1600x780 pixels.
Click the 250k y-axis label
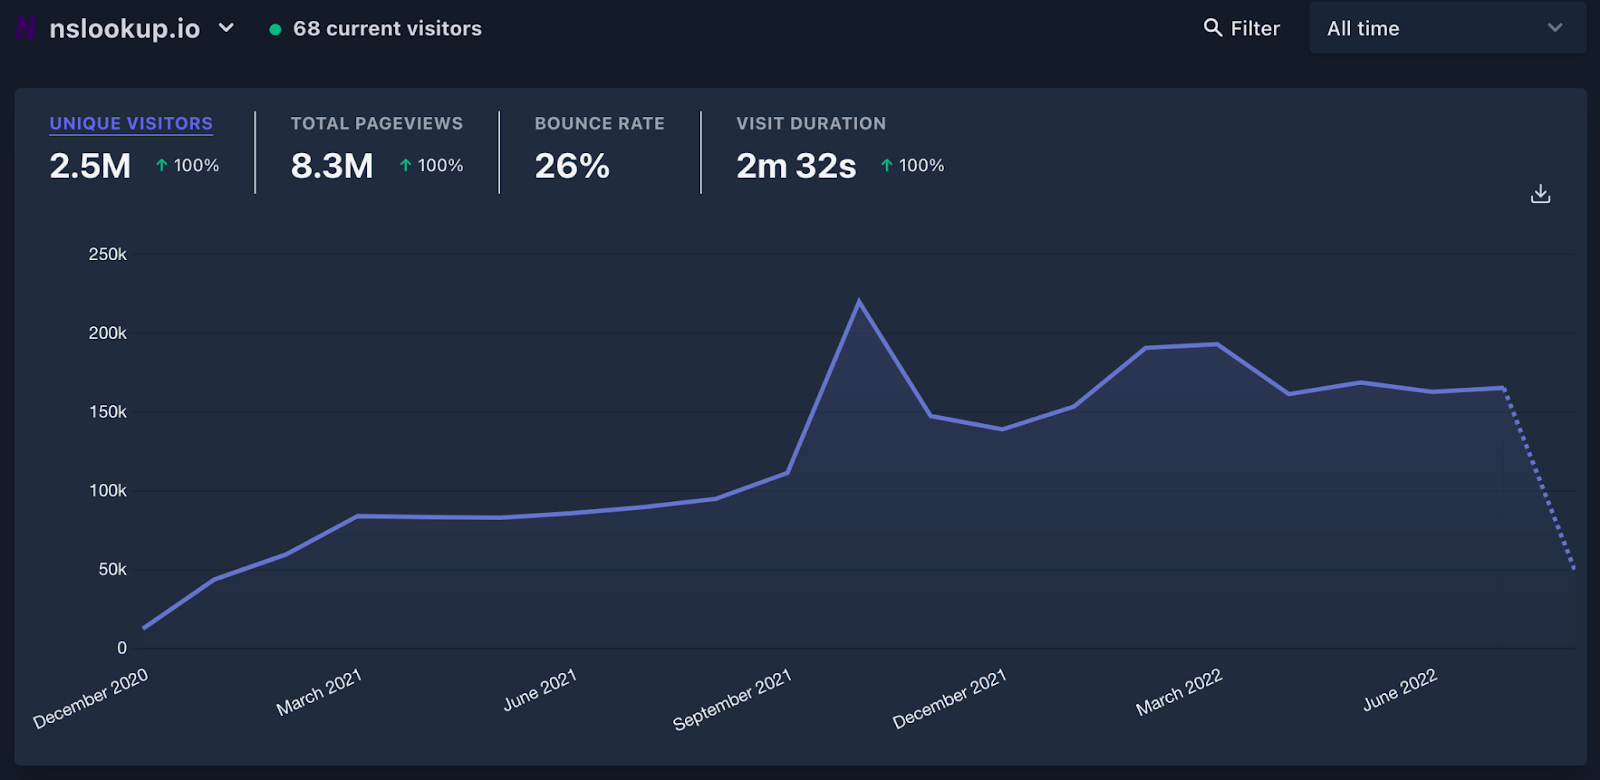[x=108, y=254]
